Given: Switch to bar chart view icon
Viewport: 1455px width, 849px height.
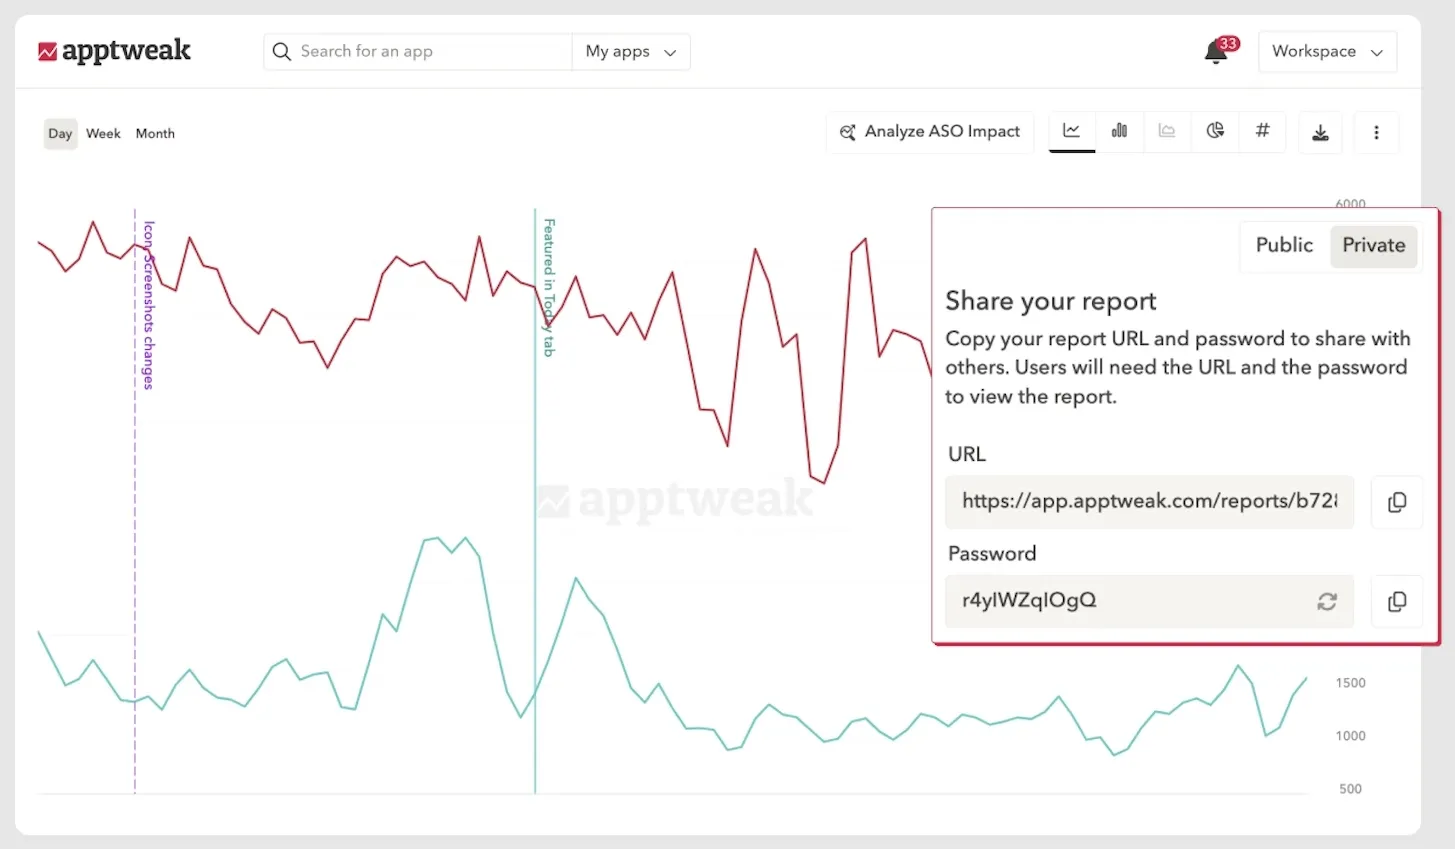Looking at the screenshot, I should [1119, 131].
